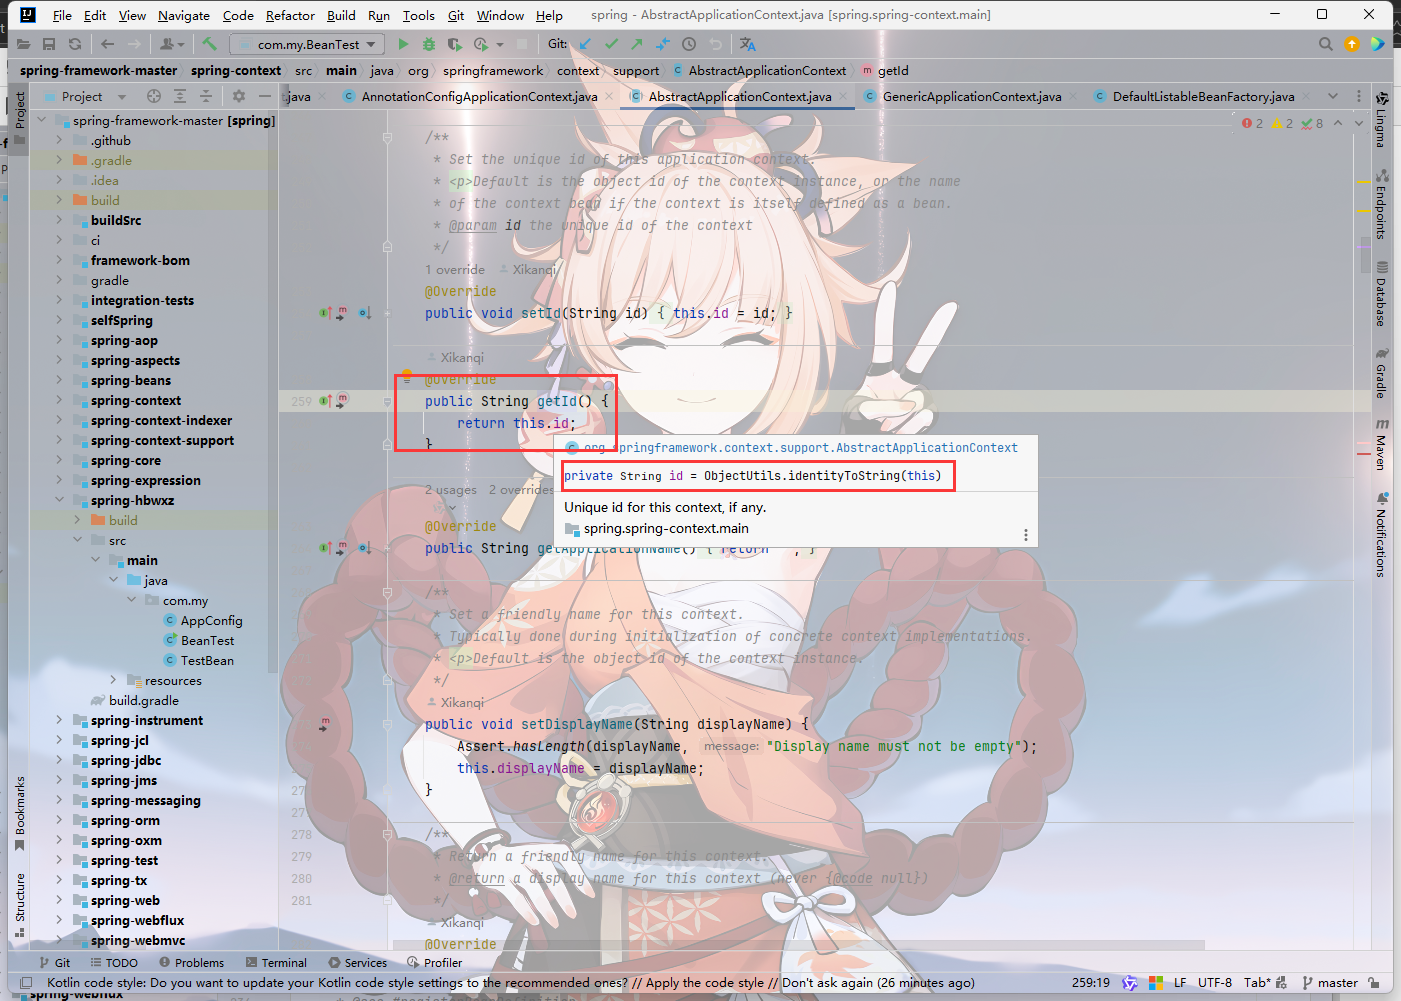The image size is (1401, 1001).
Task: Hide the Project panel with minus icon
Action: 264,96
